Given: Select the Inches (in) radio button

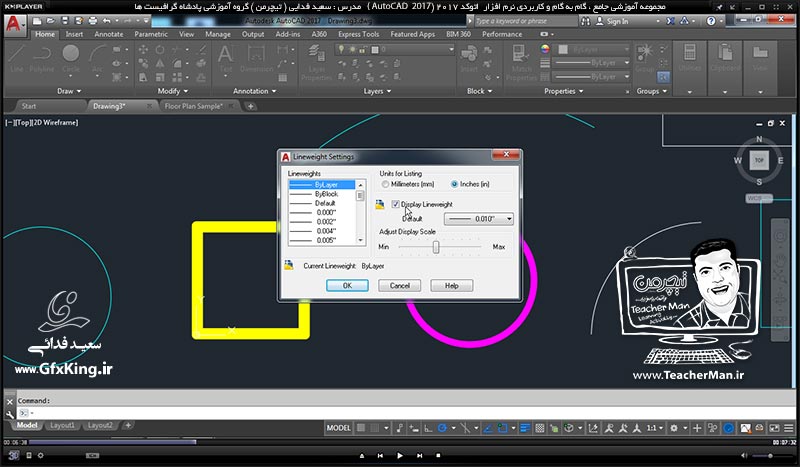Looking at the screenshot, I should pos(454,184).
